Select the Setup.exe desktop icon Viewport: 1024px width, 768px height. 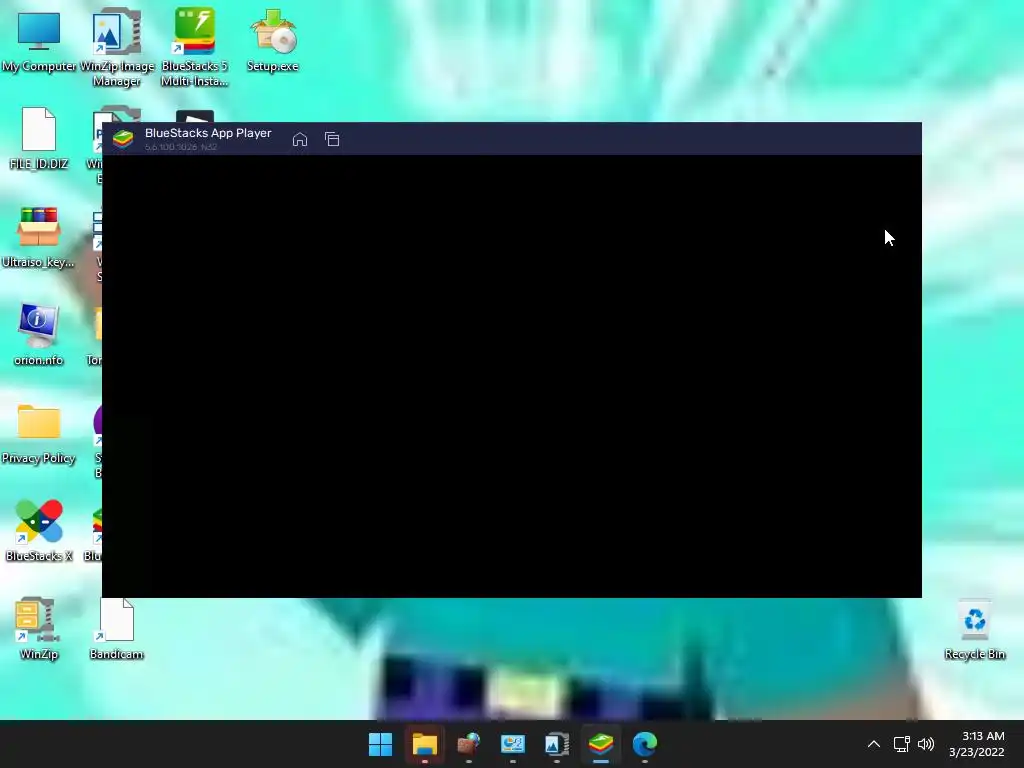pos(273,40)
